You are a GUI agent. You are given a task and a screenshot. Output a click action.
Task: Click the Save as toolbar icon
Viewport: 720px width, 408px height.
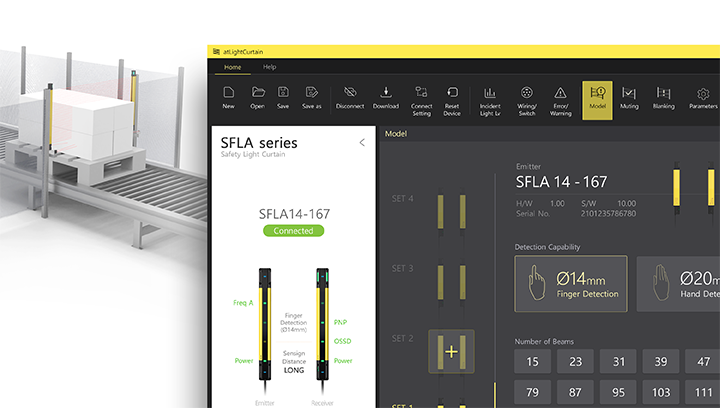point(312,96)
